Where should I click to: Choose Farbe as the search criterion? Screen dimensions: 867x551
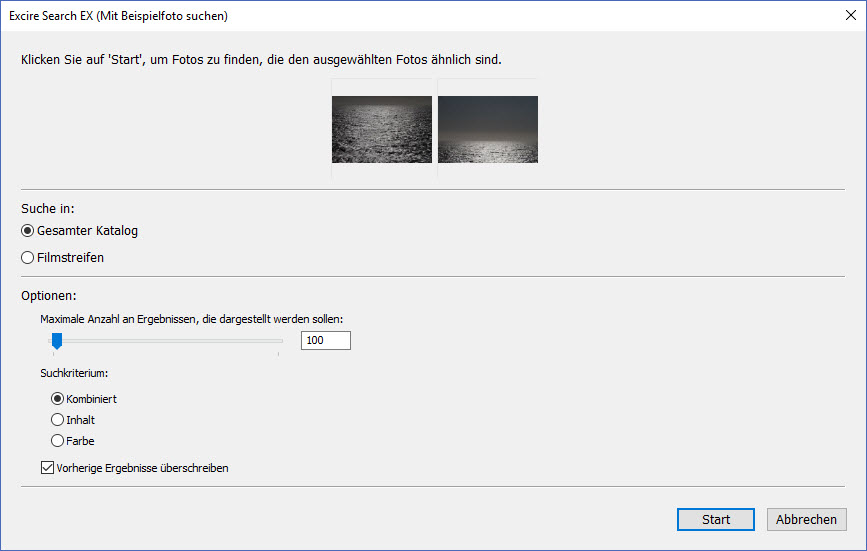tap(57, 440)
